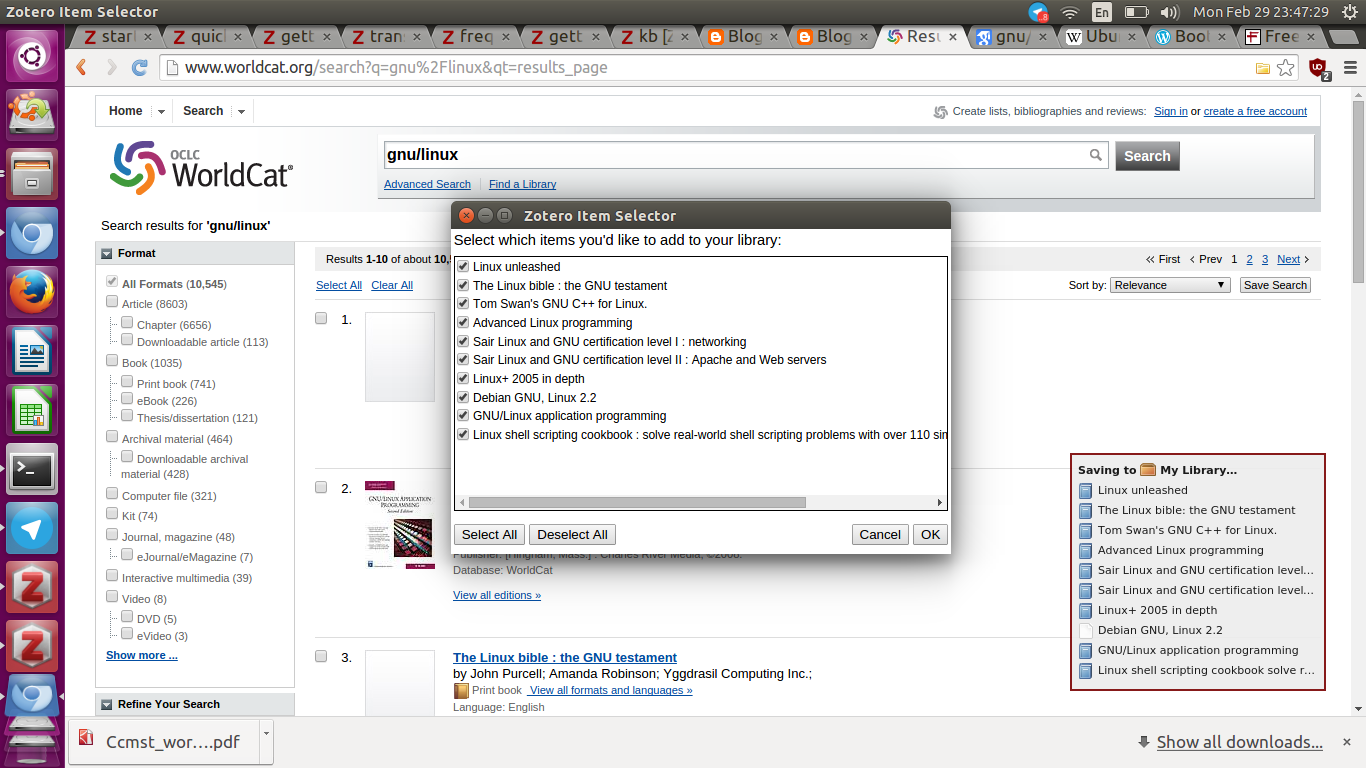This screenshot has height=768, width=1366.
Task: Switch to the Ubuntu Wikipedia tab
Action: 1100,37
